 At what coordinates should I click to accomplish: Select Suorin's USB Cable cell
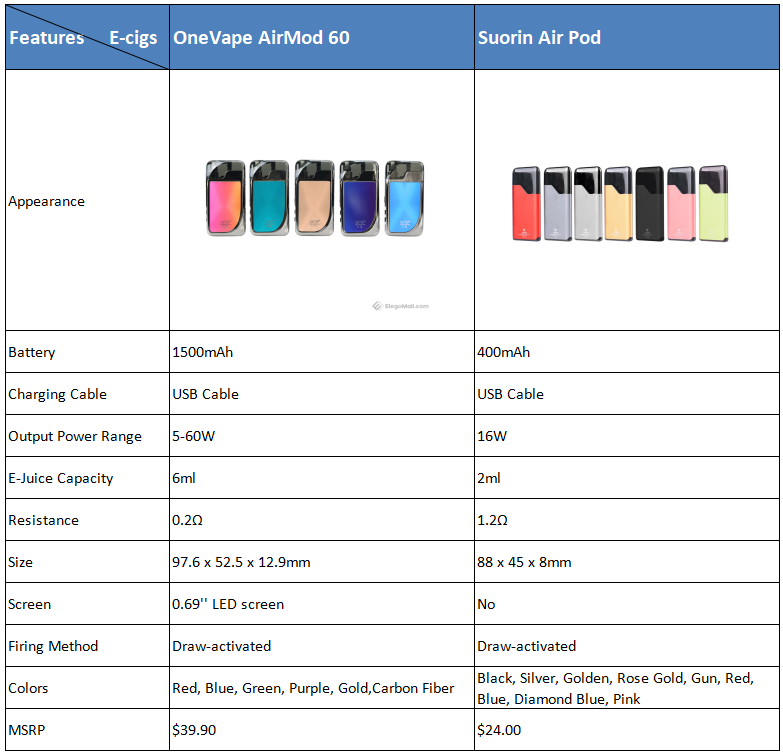click(627, 393)
